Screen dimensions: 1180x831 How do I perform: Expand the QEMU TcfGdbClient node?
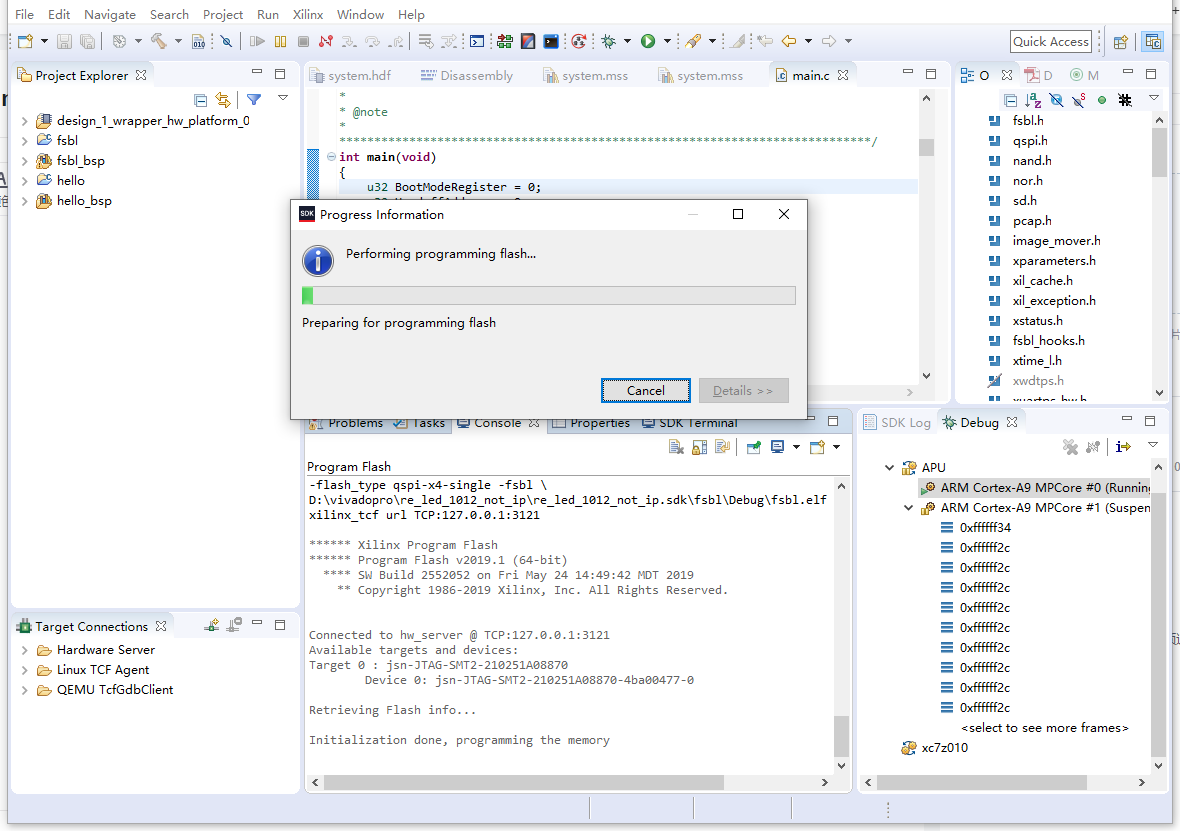25,689
